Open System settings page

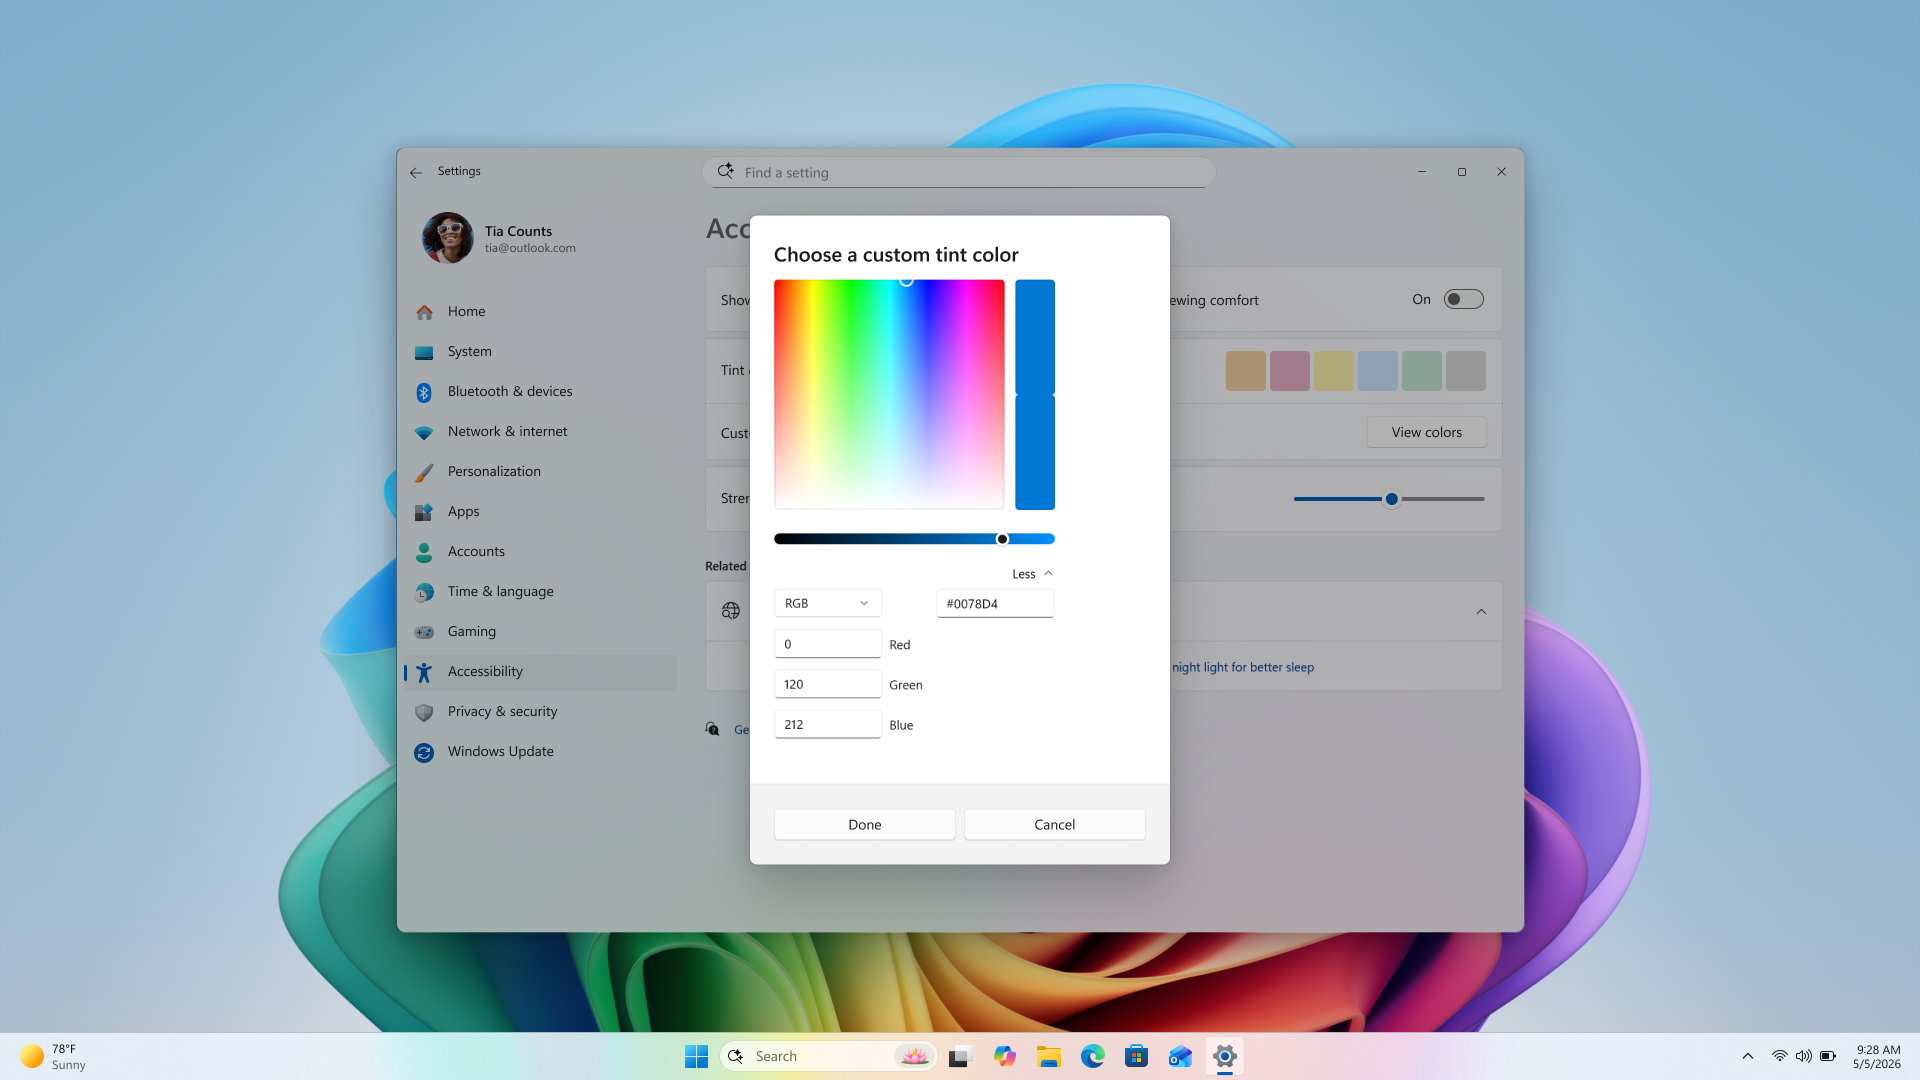click(541, 352)
